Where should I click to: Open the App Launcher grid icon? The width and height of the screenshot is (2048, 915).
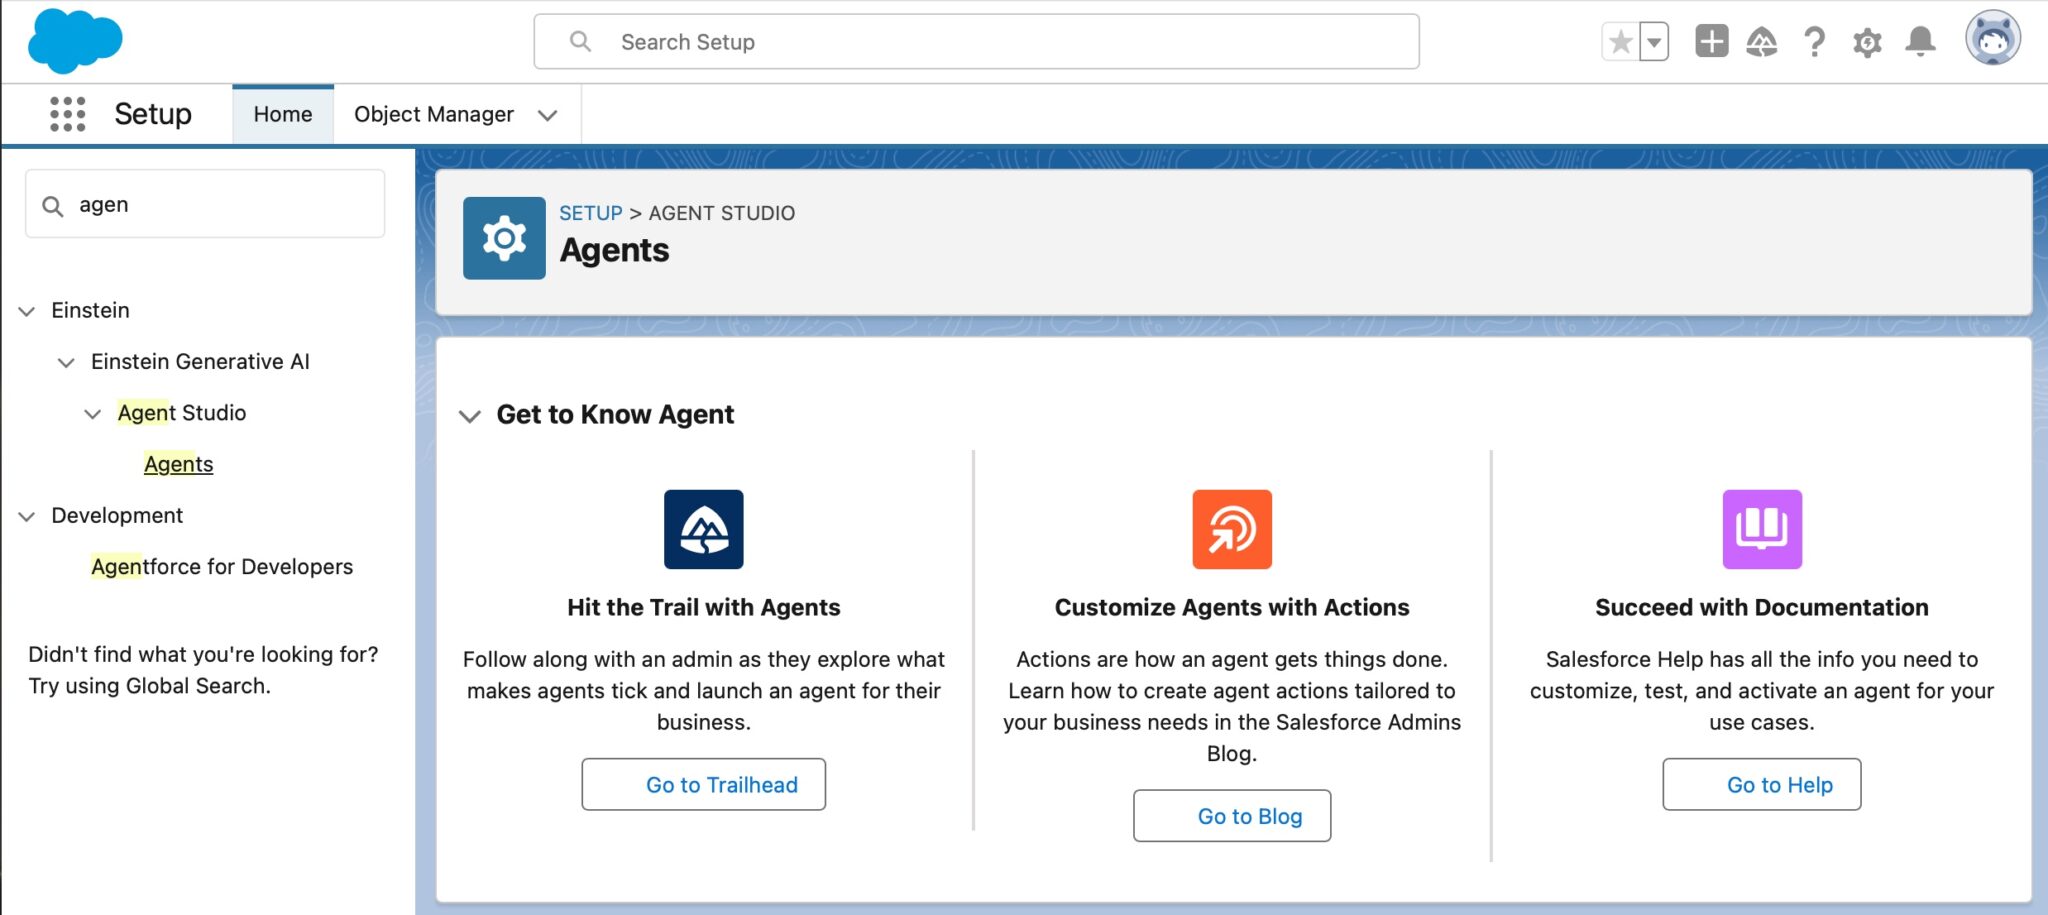point(68,114)
